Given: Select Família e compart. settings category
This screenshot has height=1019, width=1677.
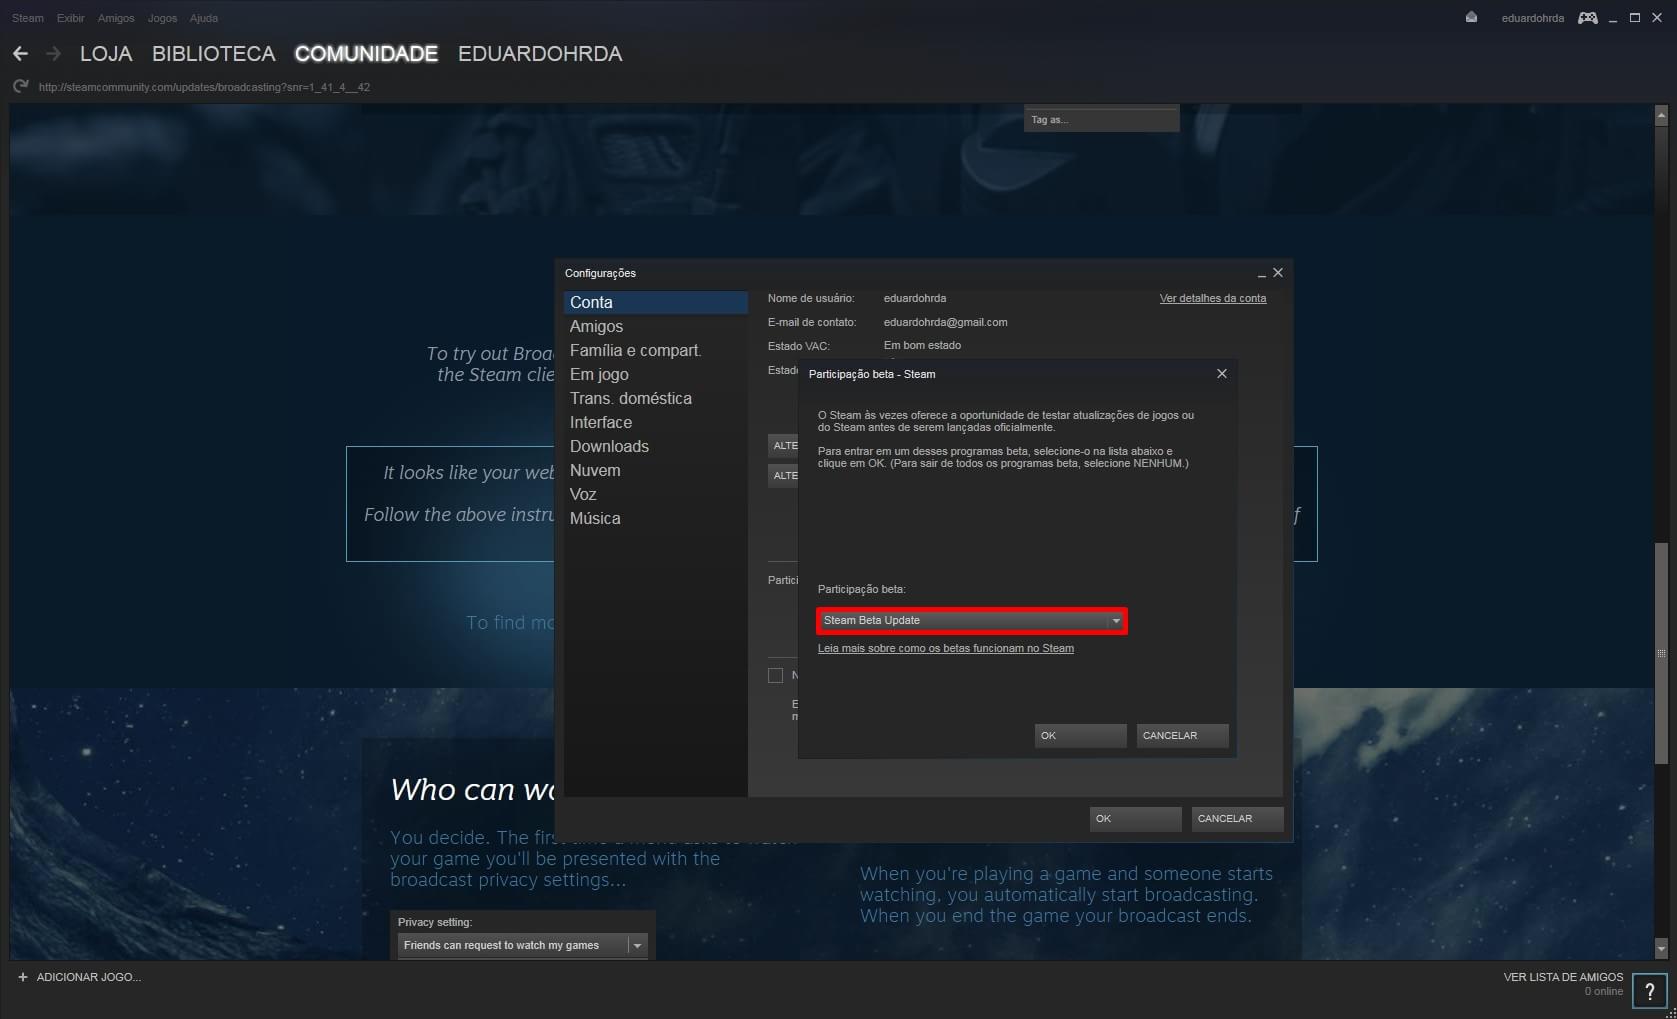Looking at the screenshot, I should coord(656,350).
